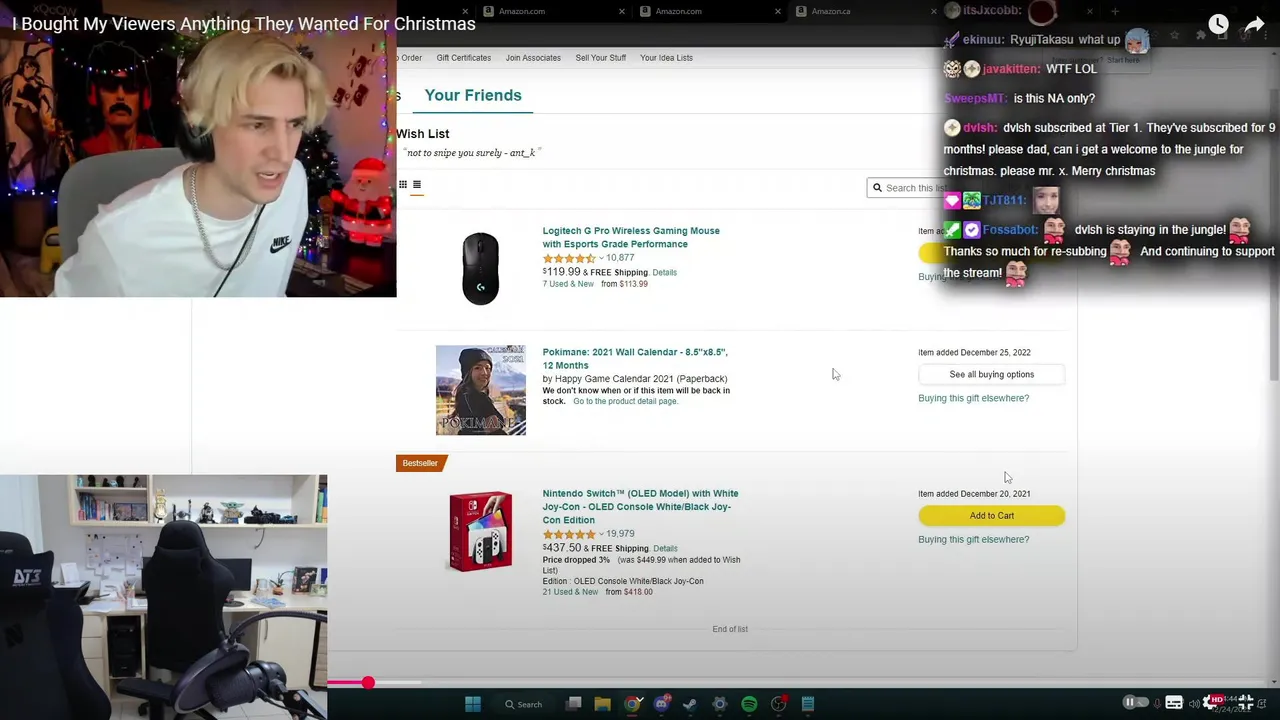Close the first Amazon.com tab
The image size is (1280, 720).
[621, 11]
